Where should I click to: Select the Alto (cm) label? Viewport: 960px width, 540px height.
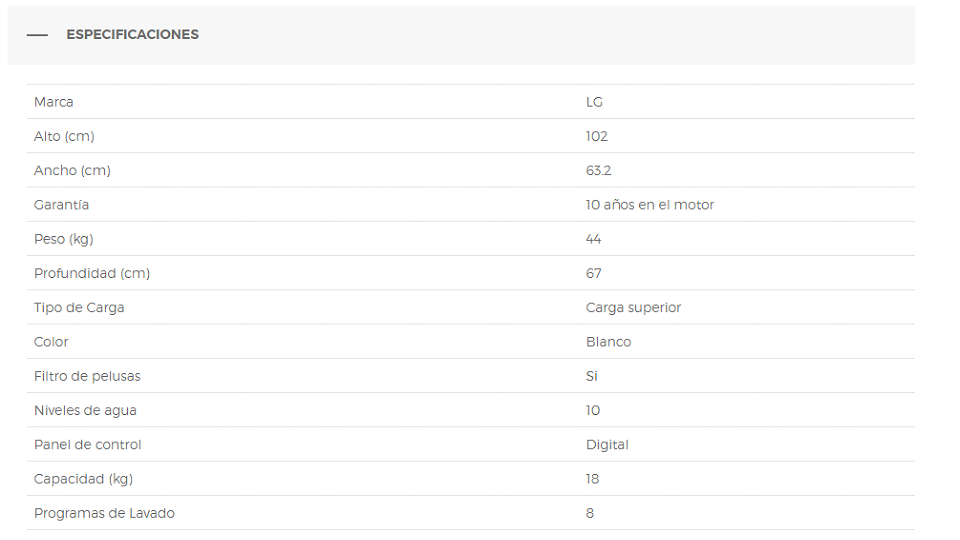point(64,137)
